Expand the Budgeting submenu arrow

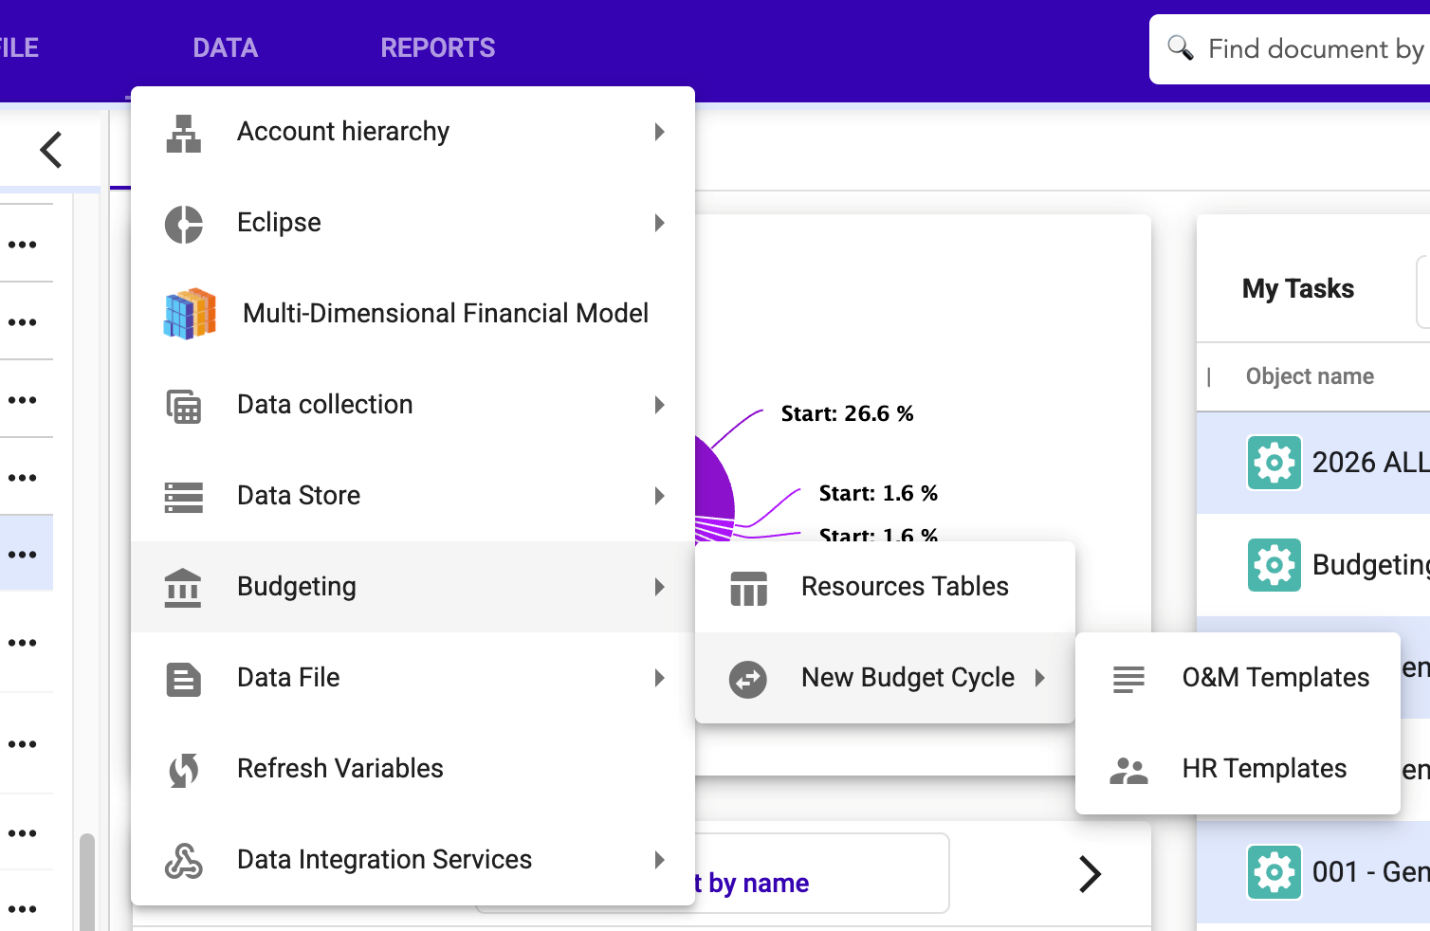[x=659, y=587]
